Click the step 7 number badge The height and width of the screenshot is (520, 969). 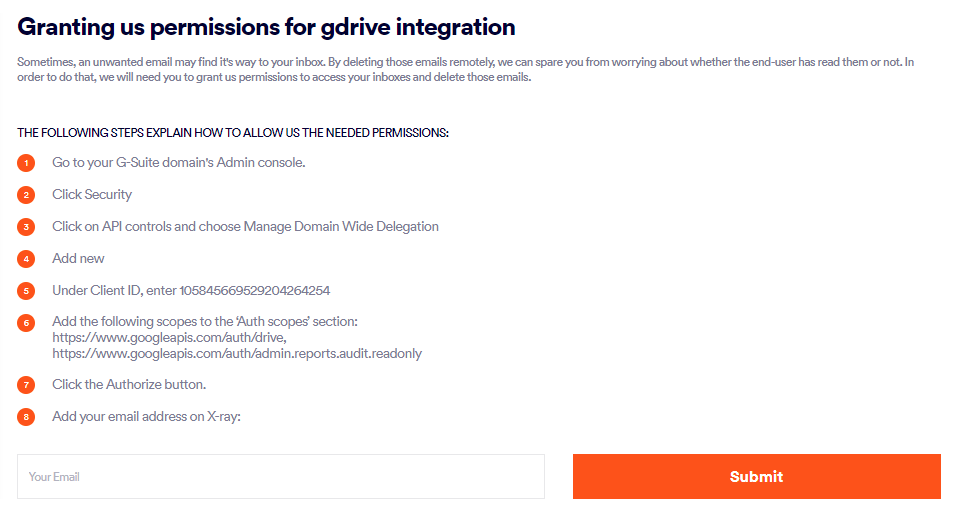pyautogui.click(x=26, y=385)
